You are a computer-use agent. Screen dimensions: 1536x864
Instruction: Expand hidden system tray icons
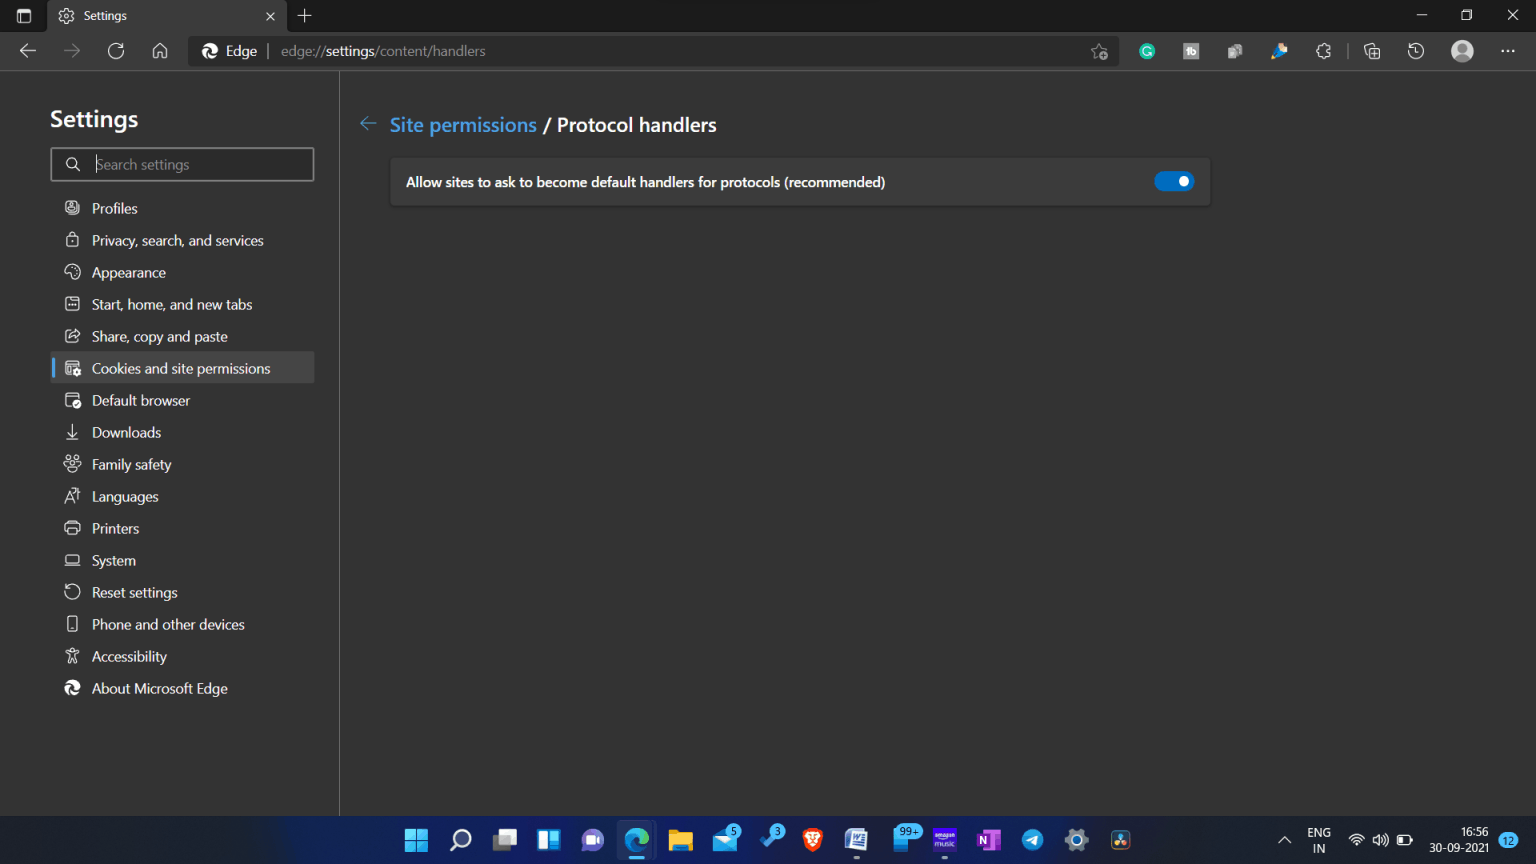tap(1284, 840)
